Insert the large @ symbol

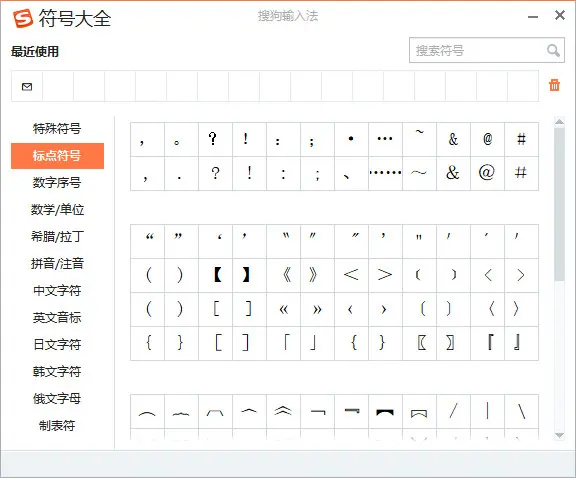point(487,173)
